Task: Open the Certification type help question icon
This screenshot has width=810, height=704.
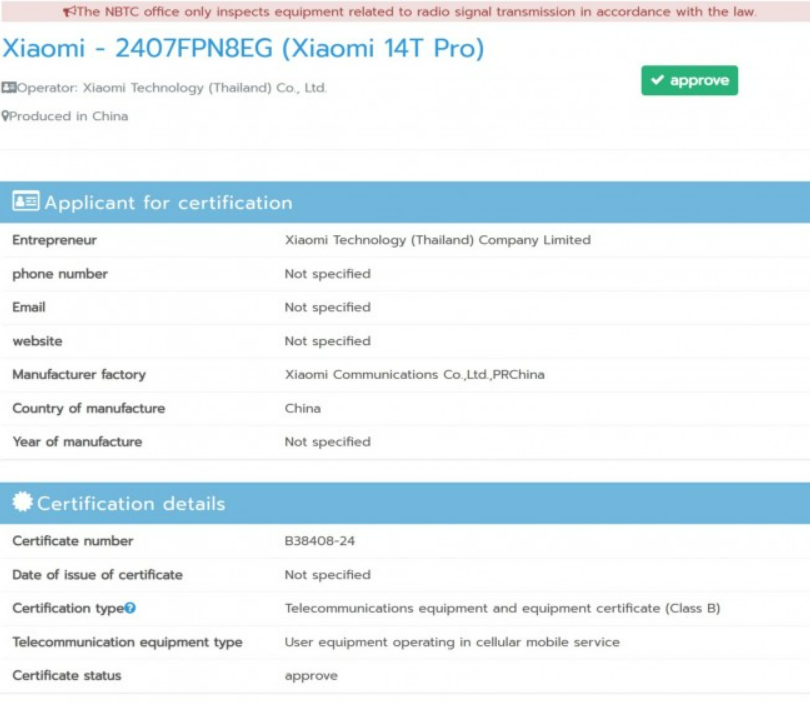Action: tap(130, 608)
